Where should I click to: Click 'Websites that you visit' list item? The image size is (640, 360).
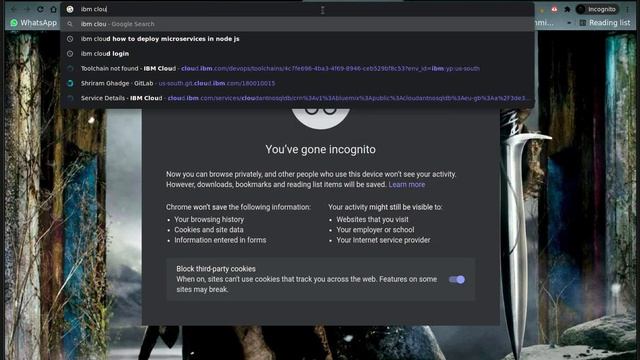click(372, 219)
